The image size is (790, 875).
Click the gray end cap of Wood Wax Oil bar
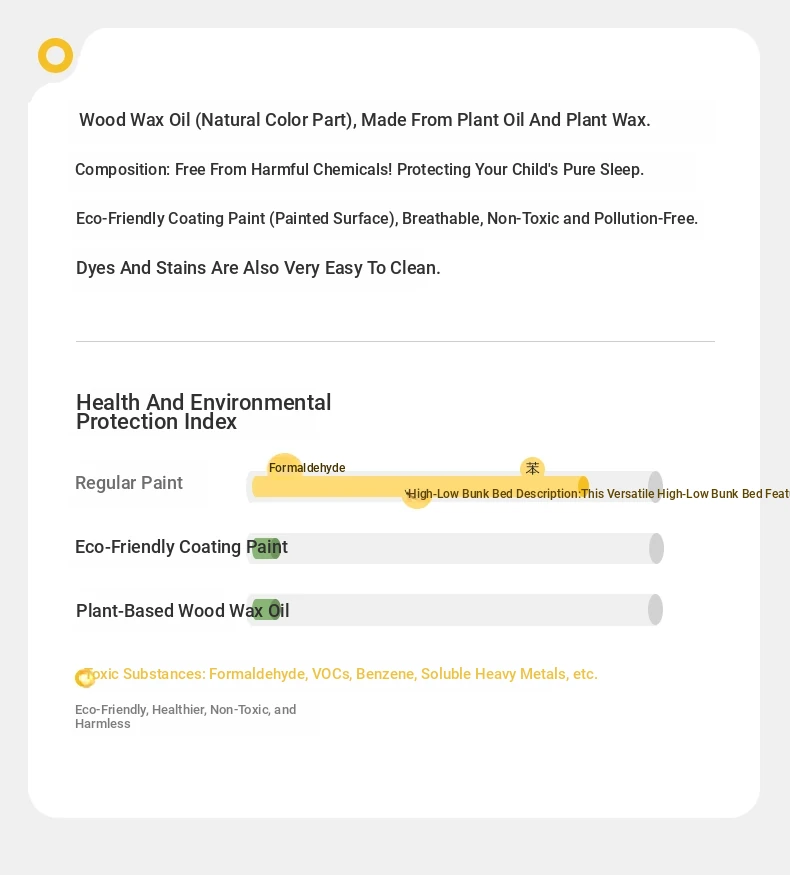(x=656, y=609)
